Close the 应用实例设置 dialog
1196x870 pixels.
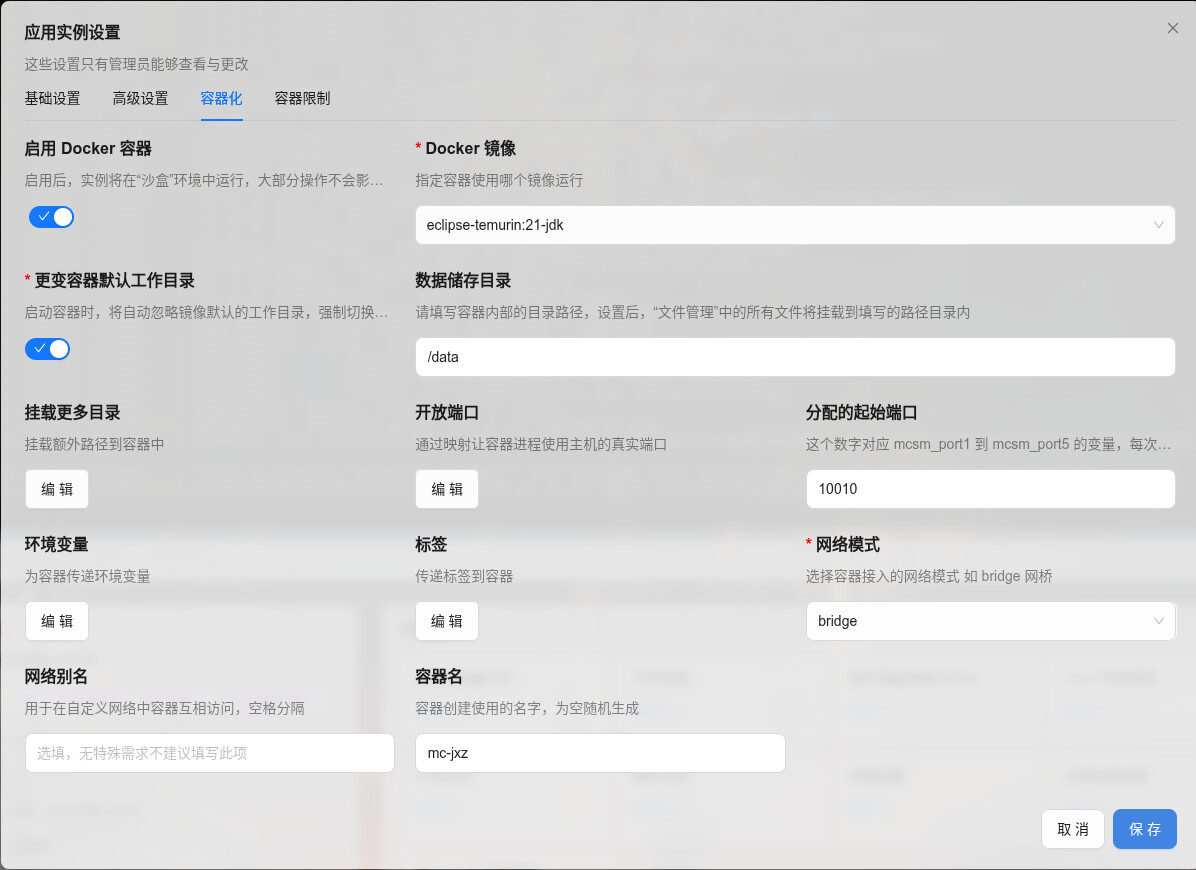[x=1172, y=28]
